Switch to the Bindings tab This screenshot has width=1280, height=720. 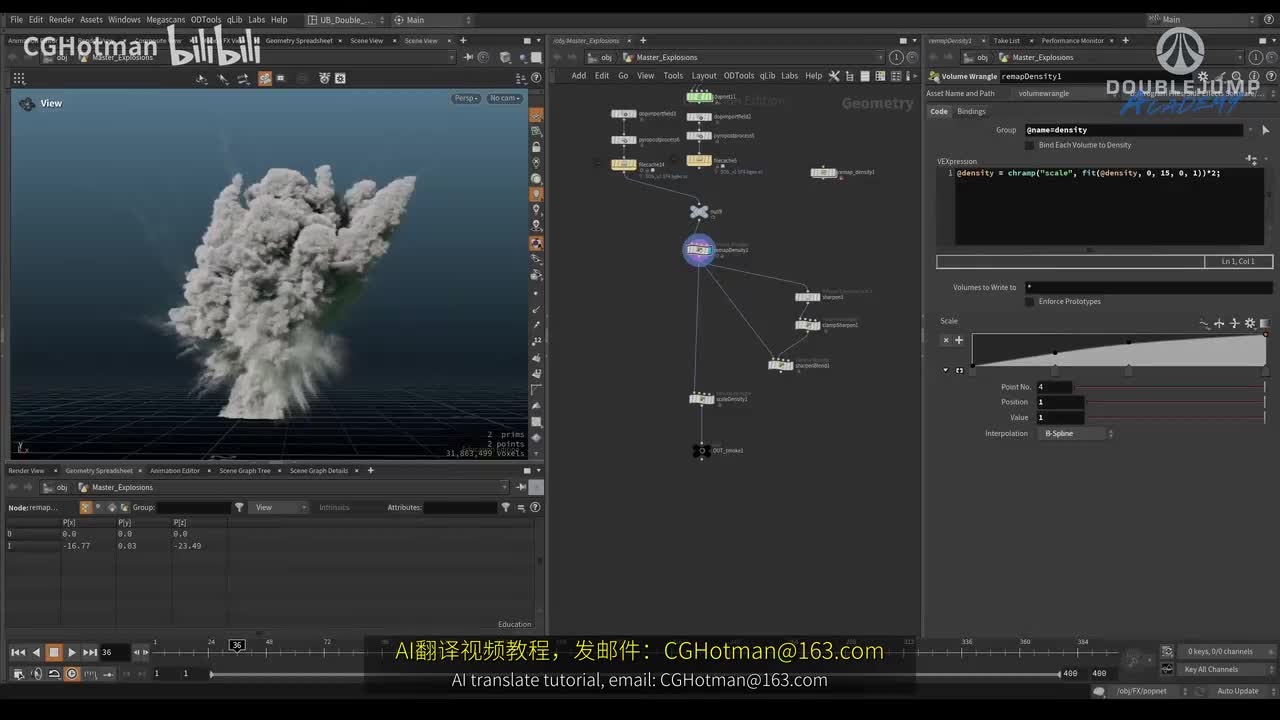coord(971,111)
